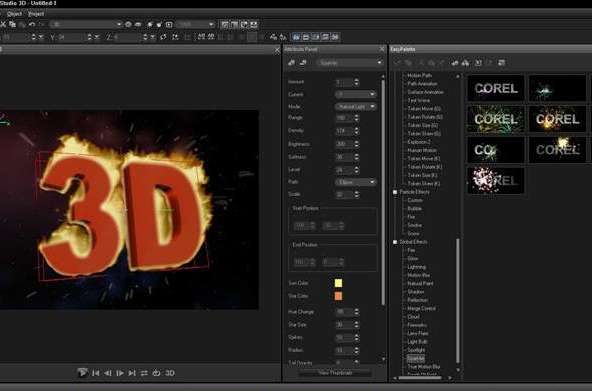The image size is (592, 391).
Task: Open the Current dropdown in attributes
Action: tap(356, 94)
